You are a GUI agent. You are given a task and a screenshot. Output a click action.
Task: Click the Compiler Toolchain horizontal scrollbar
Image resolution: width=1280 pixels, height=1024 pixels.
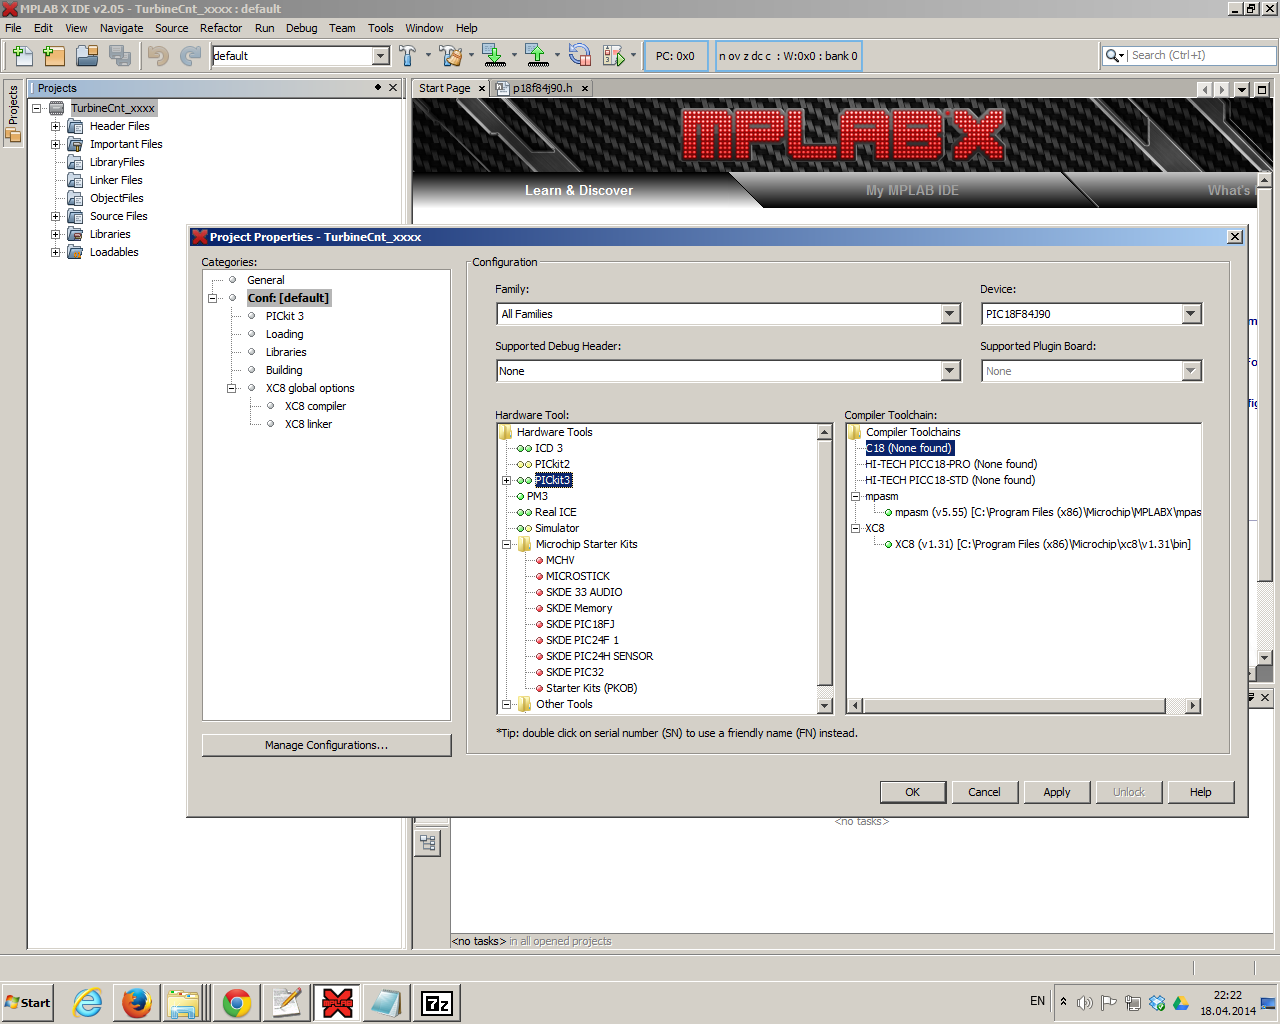pos(1024,705)
